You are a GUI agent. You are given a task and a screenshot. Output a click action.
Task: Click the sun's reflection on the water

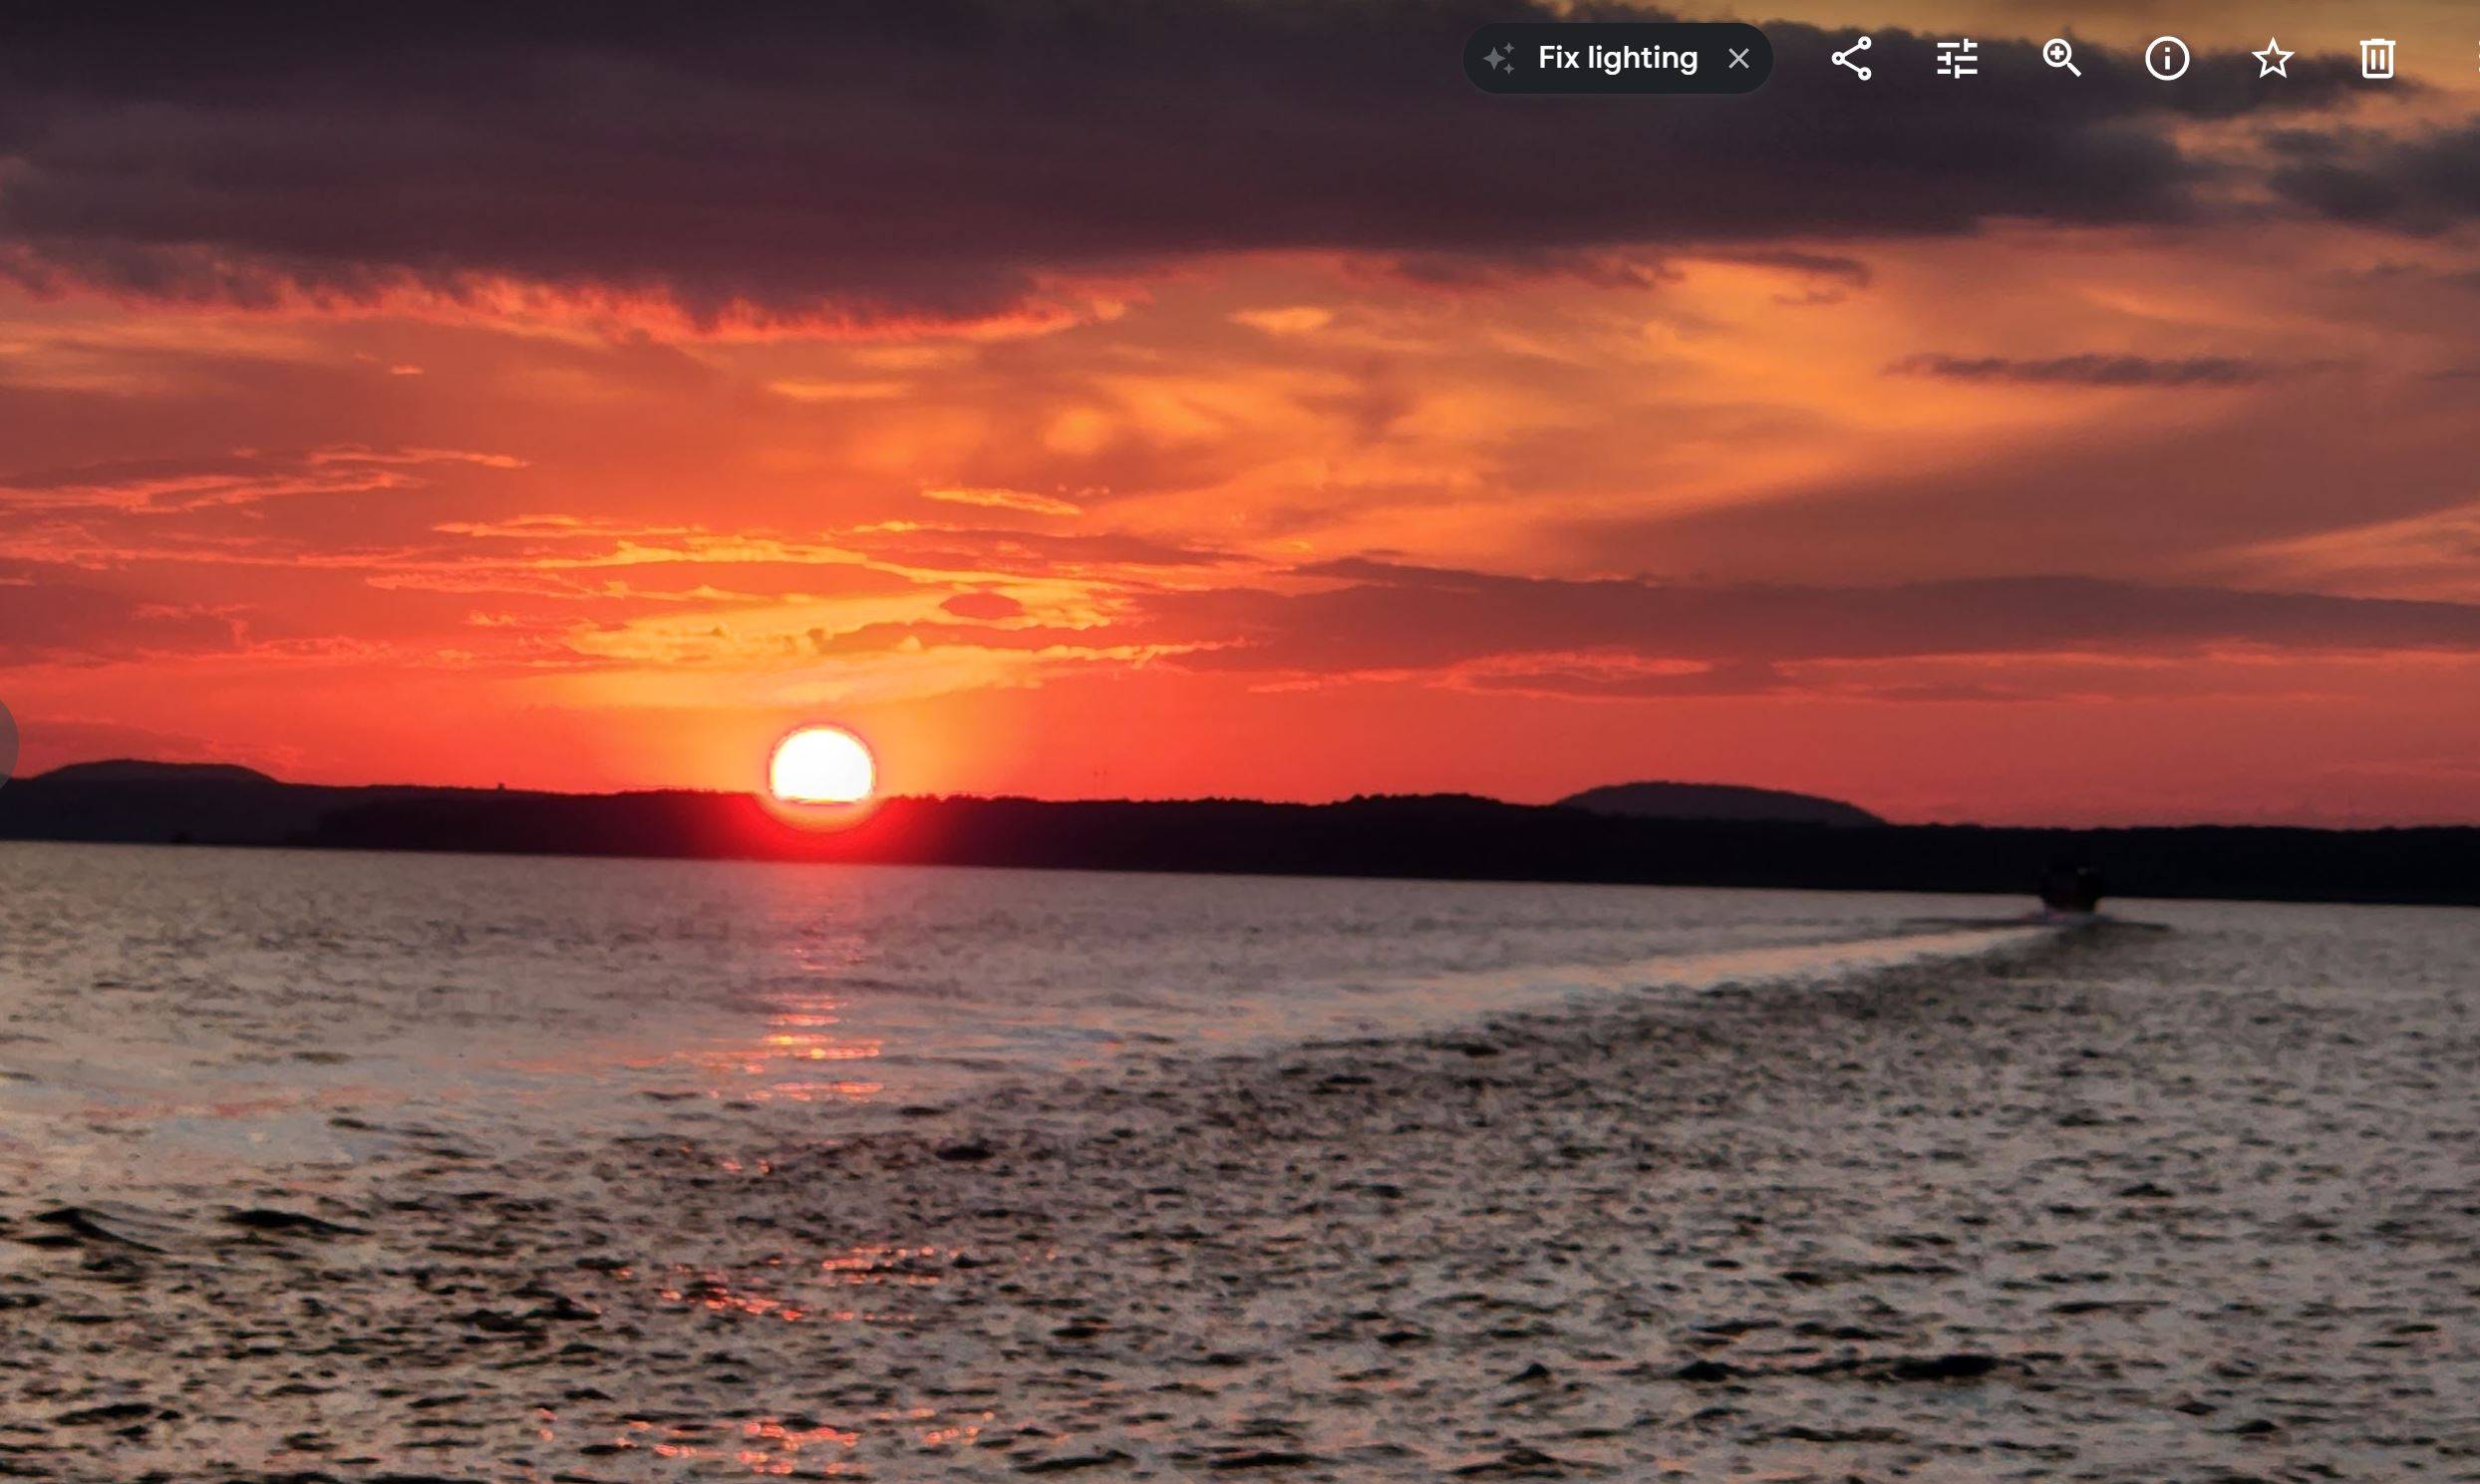pyautogui.click(x=815, y=1040)
